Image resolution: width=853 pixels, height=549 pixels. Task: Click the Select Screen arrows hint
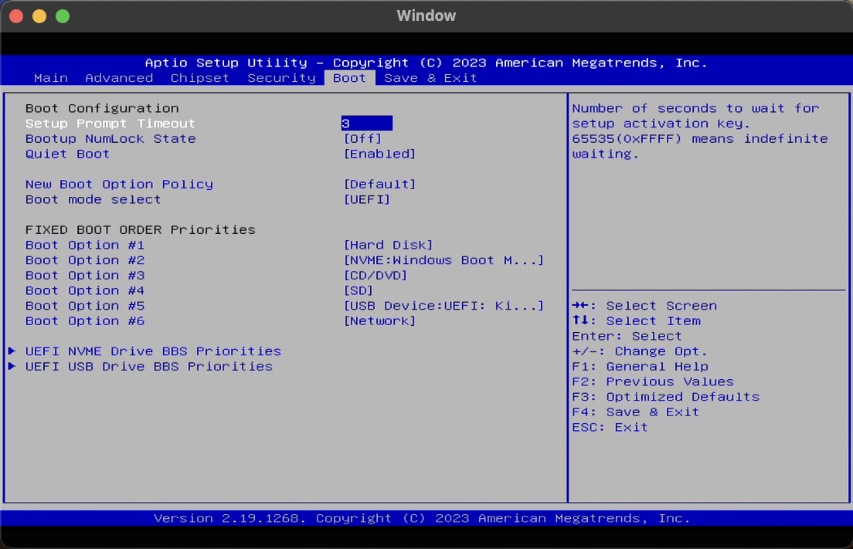pos(644,306)
